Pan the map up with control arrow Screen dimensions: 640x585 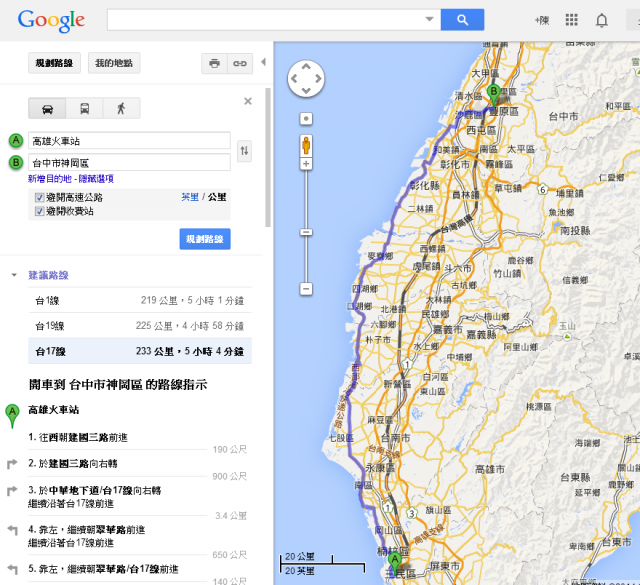pos(306,67)
